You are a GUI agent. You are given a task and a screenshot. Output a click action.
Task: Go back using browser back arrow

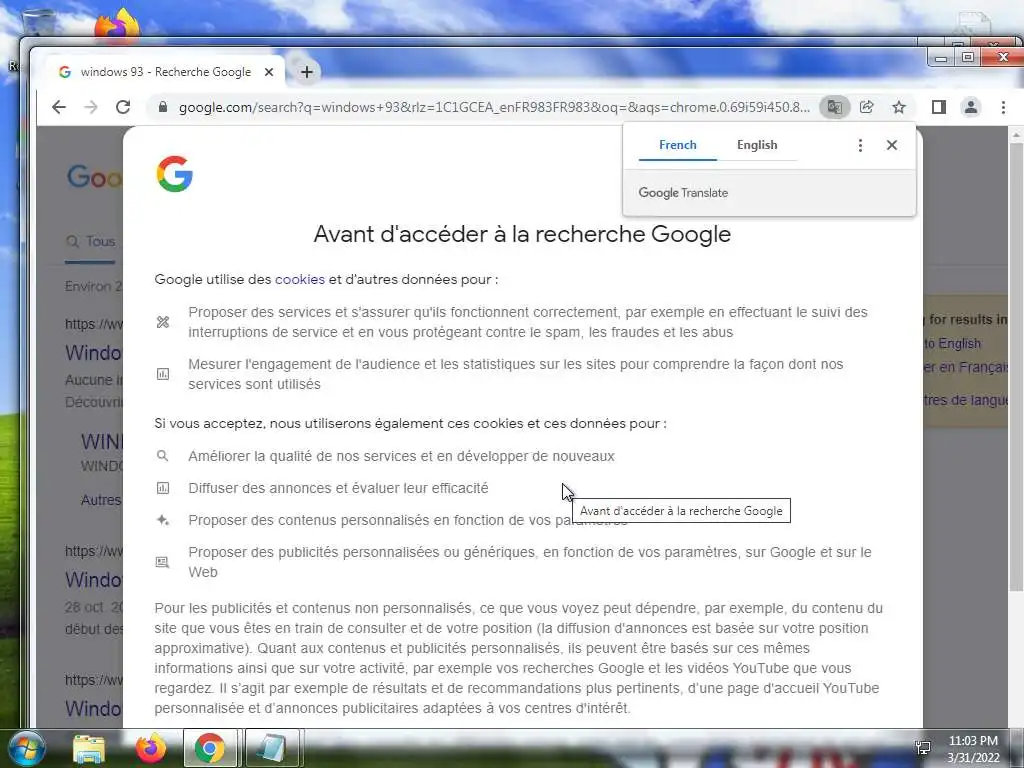[59, 107]
